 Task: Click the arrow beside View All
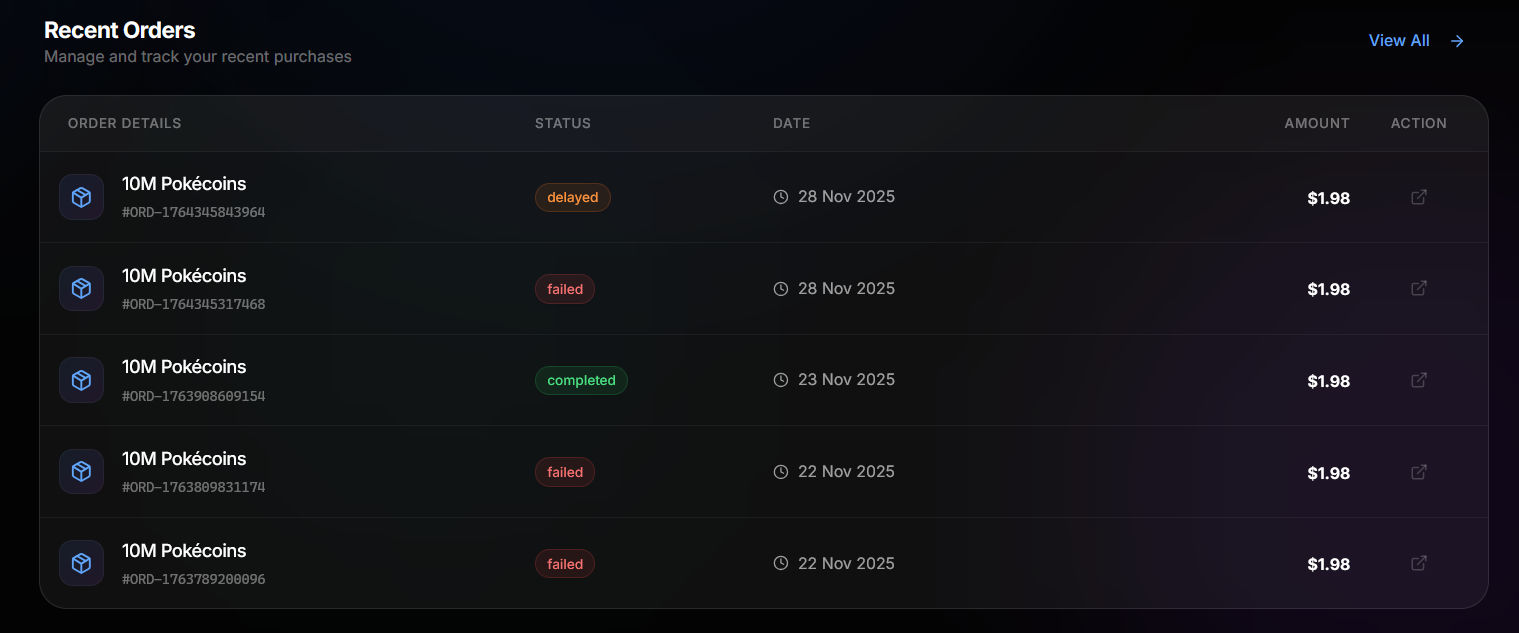[x=1457, y=41]
